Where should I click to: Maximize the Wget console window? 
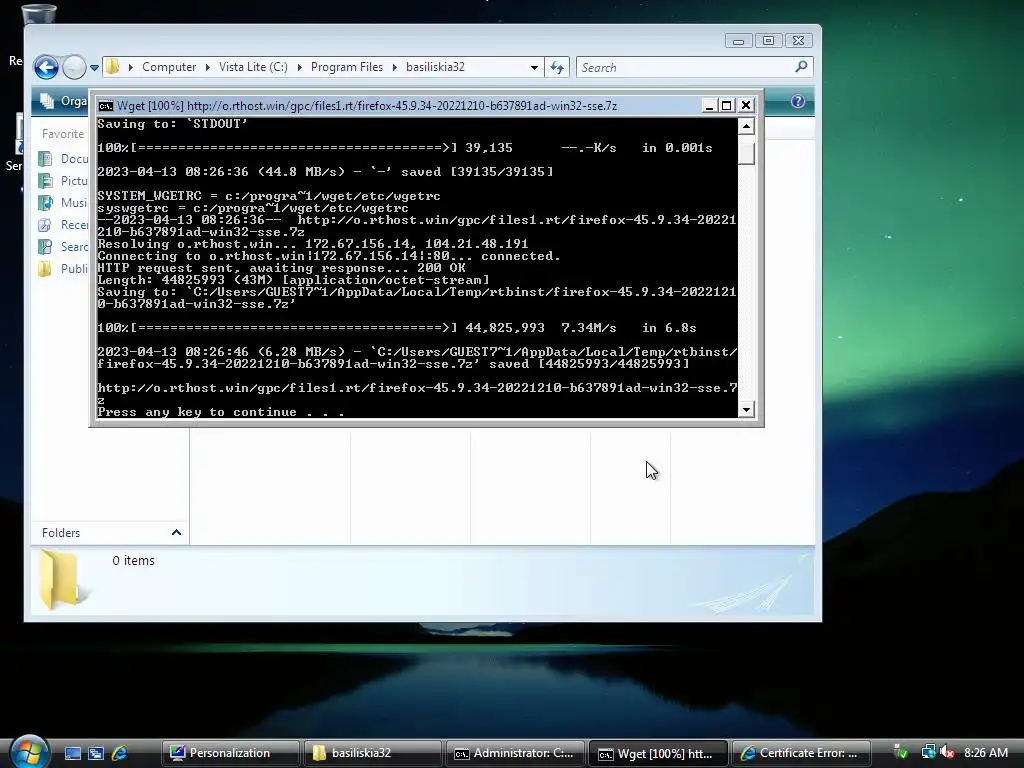coord(727,105)
